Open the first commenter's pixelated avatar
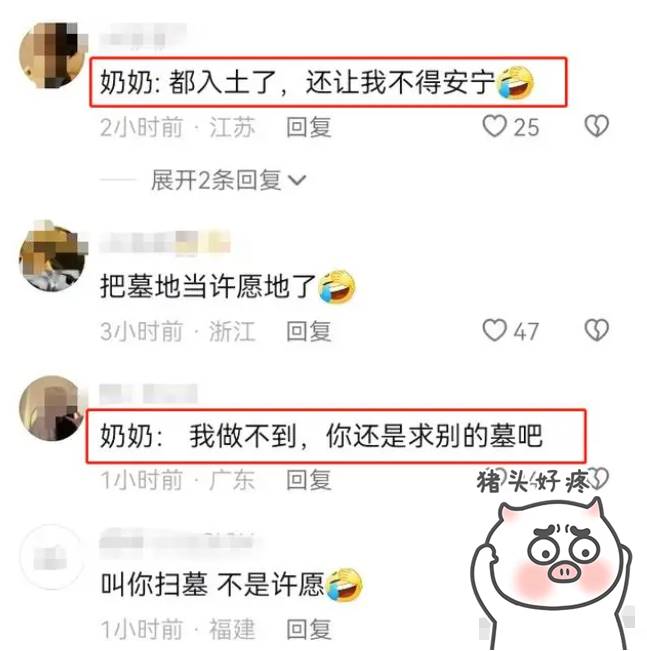 [x=53, y=55]
